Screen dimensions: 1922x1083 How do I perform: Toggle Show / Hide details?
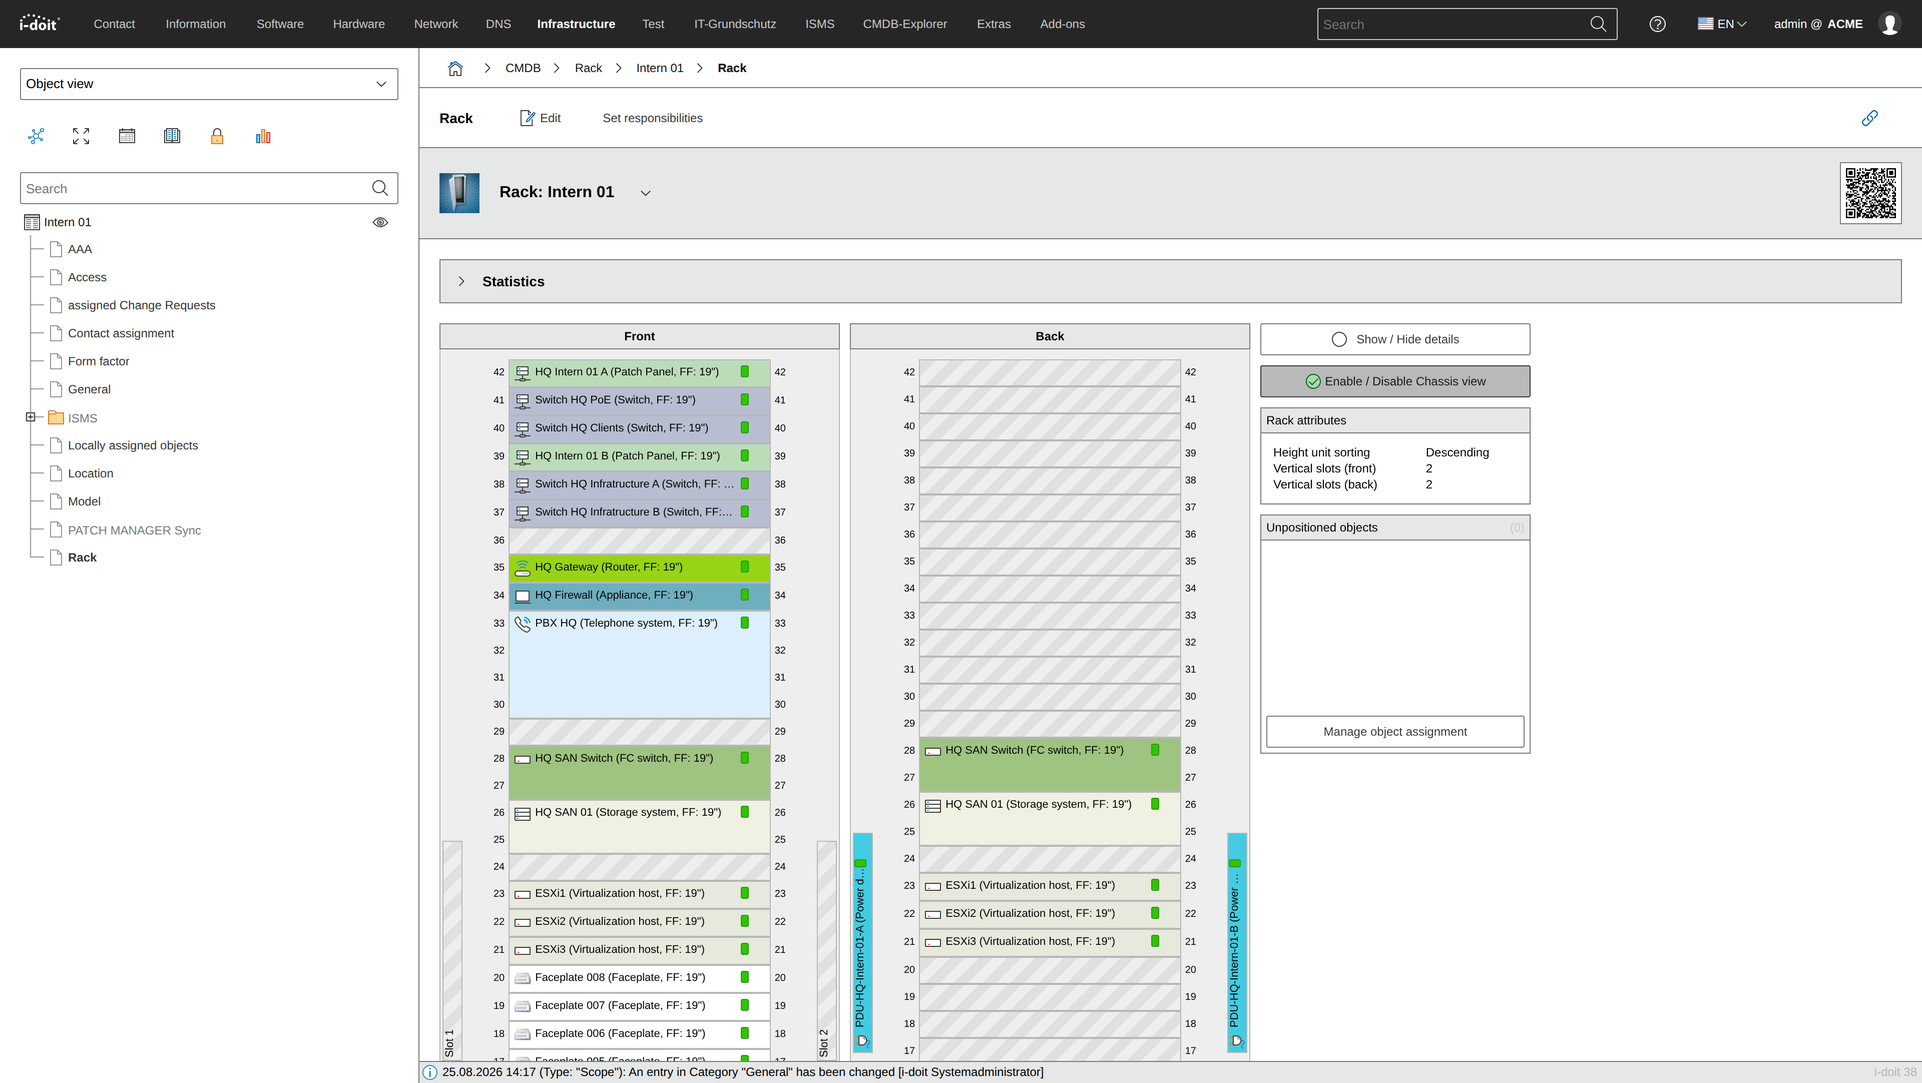[1394, 339]
